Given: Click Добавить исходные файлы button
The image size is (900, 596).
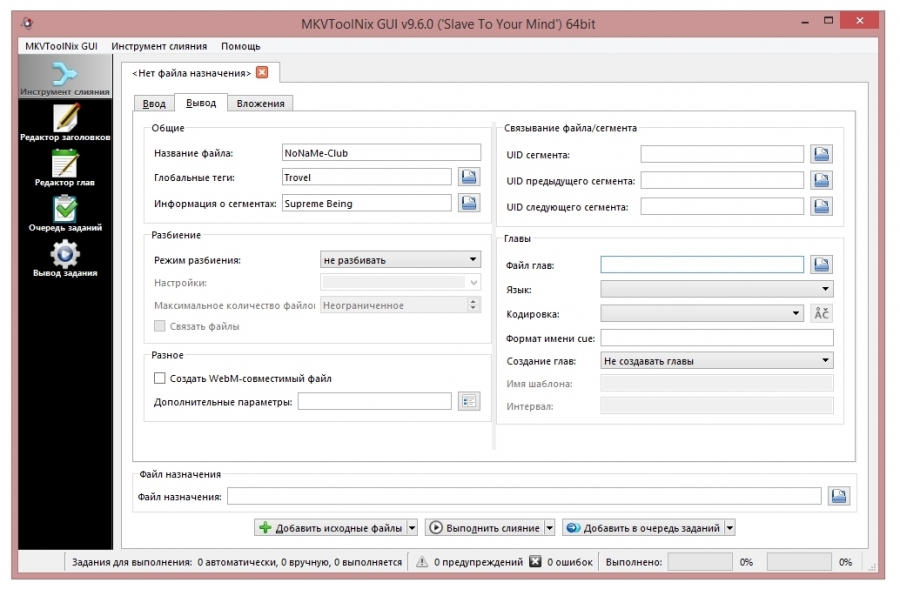Looking at the screenshot, I should pos(330,528).
